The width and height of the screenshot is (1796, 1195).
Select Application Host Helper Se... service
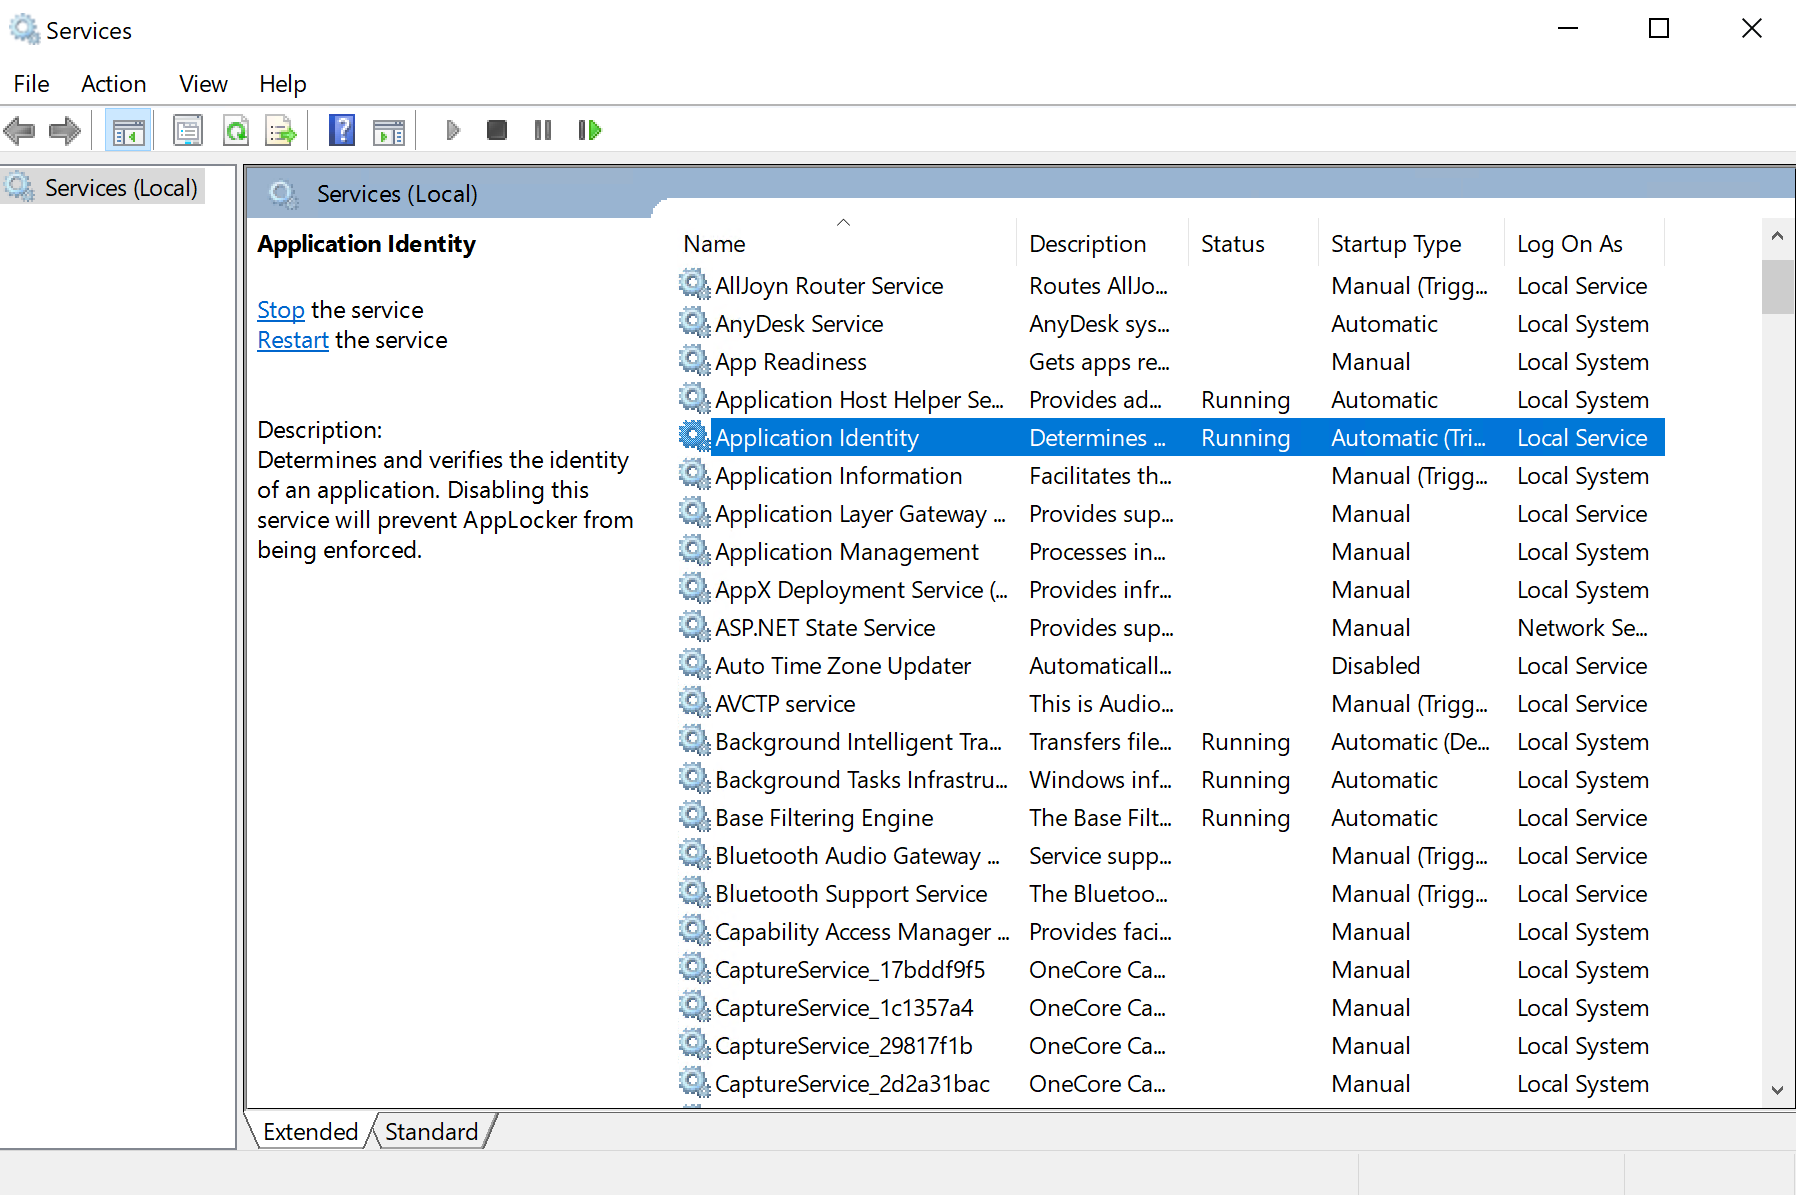click(1171, 399)
